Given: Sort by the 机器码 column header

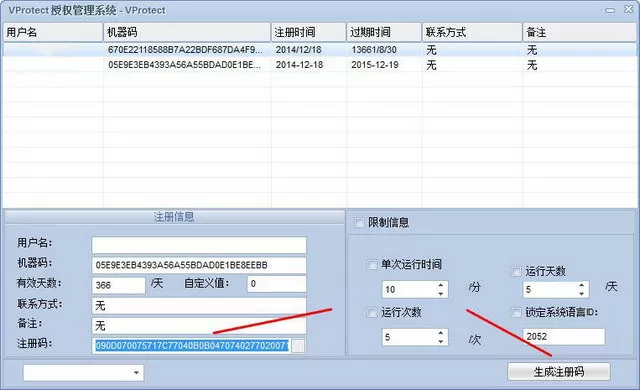Looking at the screenshot, I should (187, 32).
